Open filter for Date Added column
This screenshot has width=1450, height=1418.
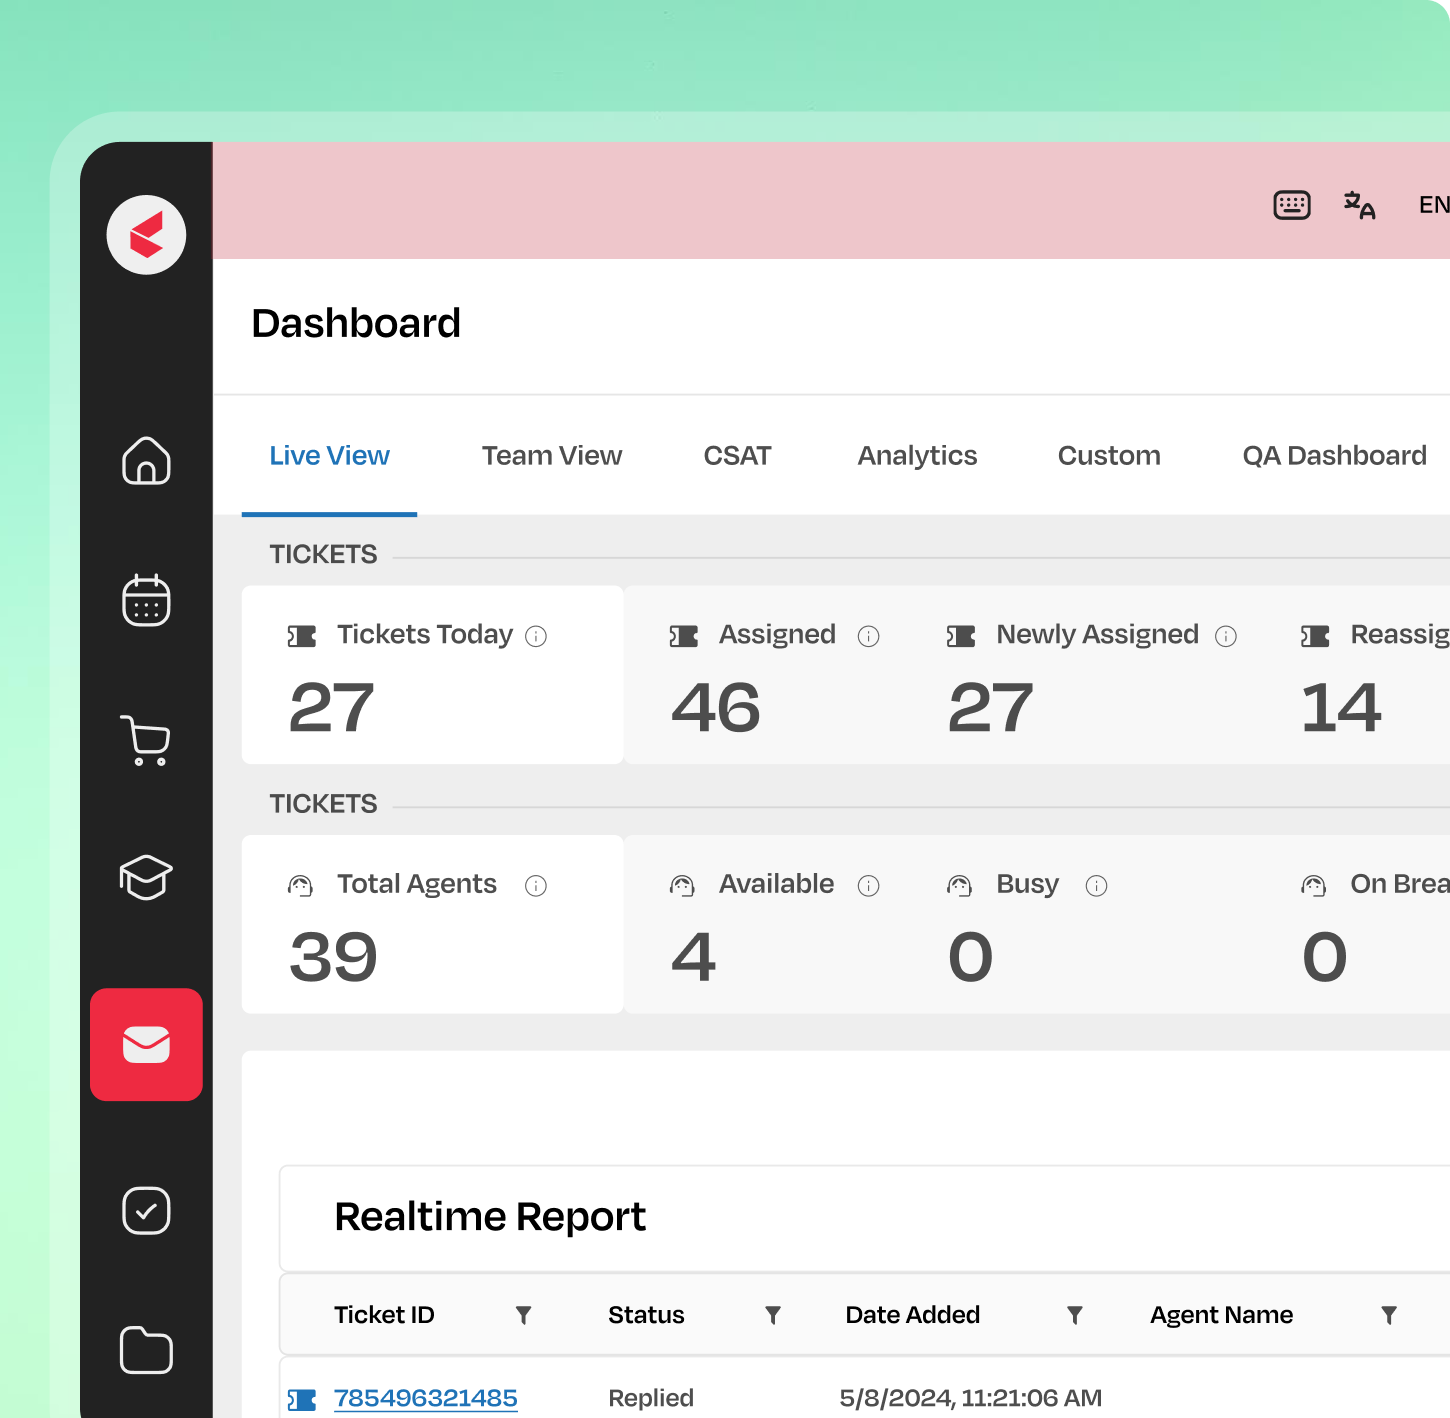1075,1315
